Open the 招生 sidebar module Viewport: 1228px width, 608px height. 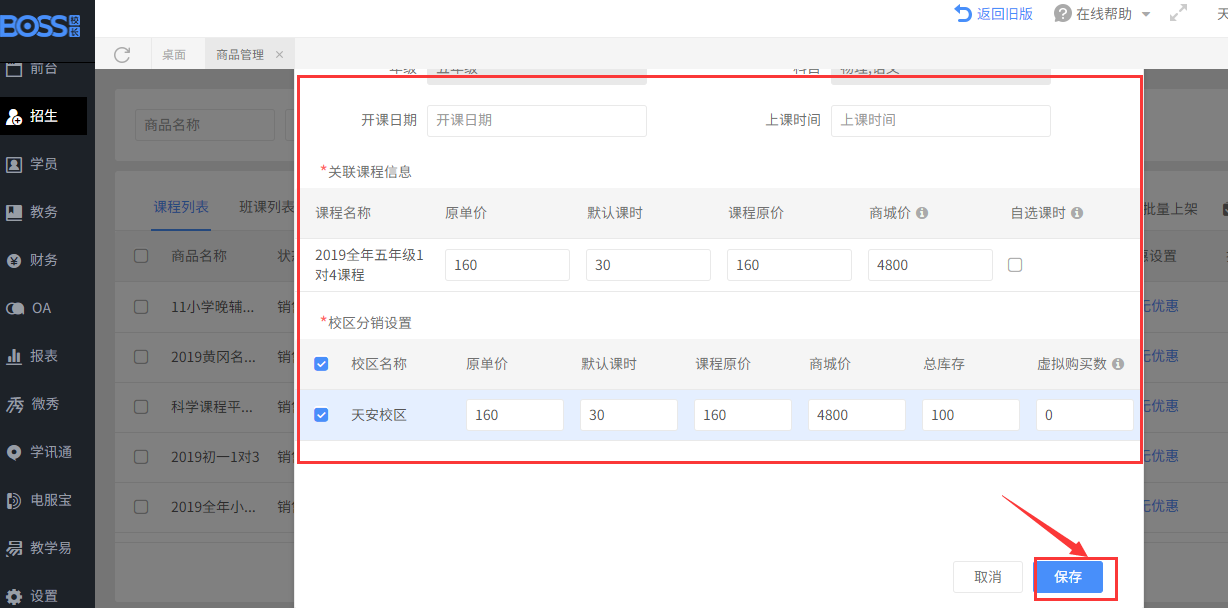[43, 116]
